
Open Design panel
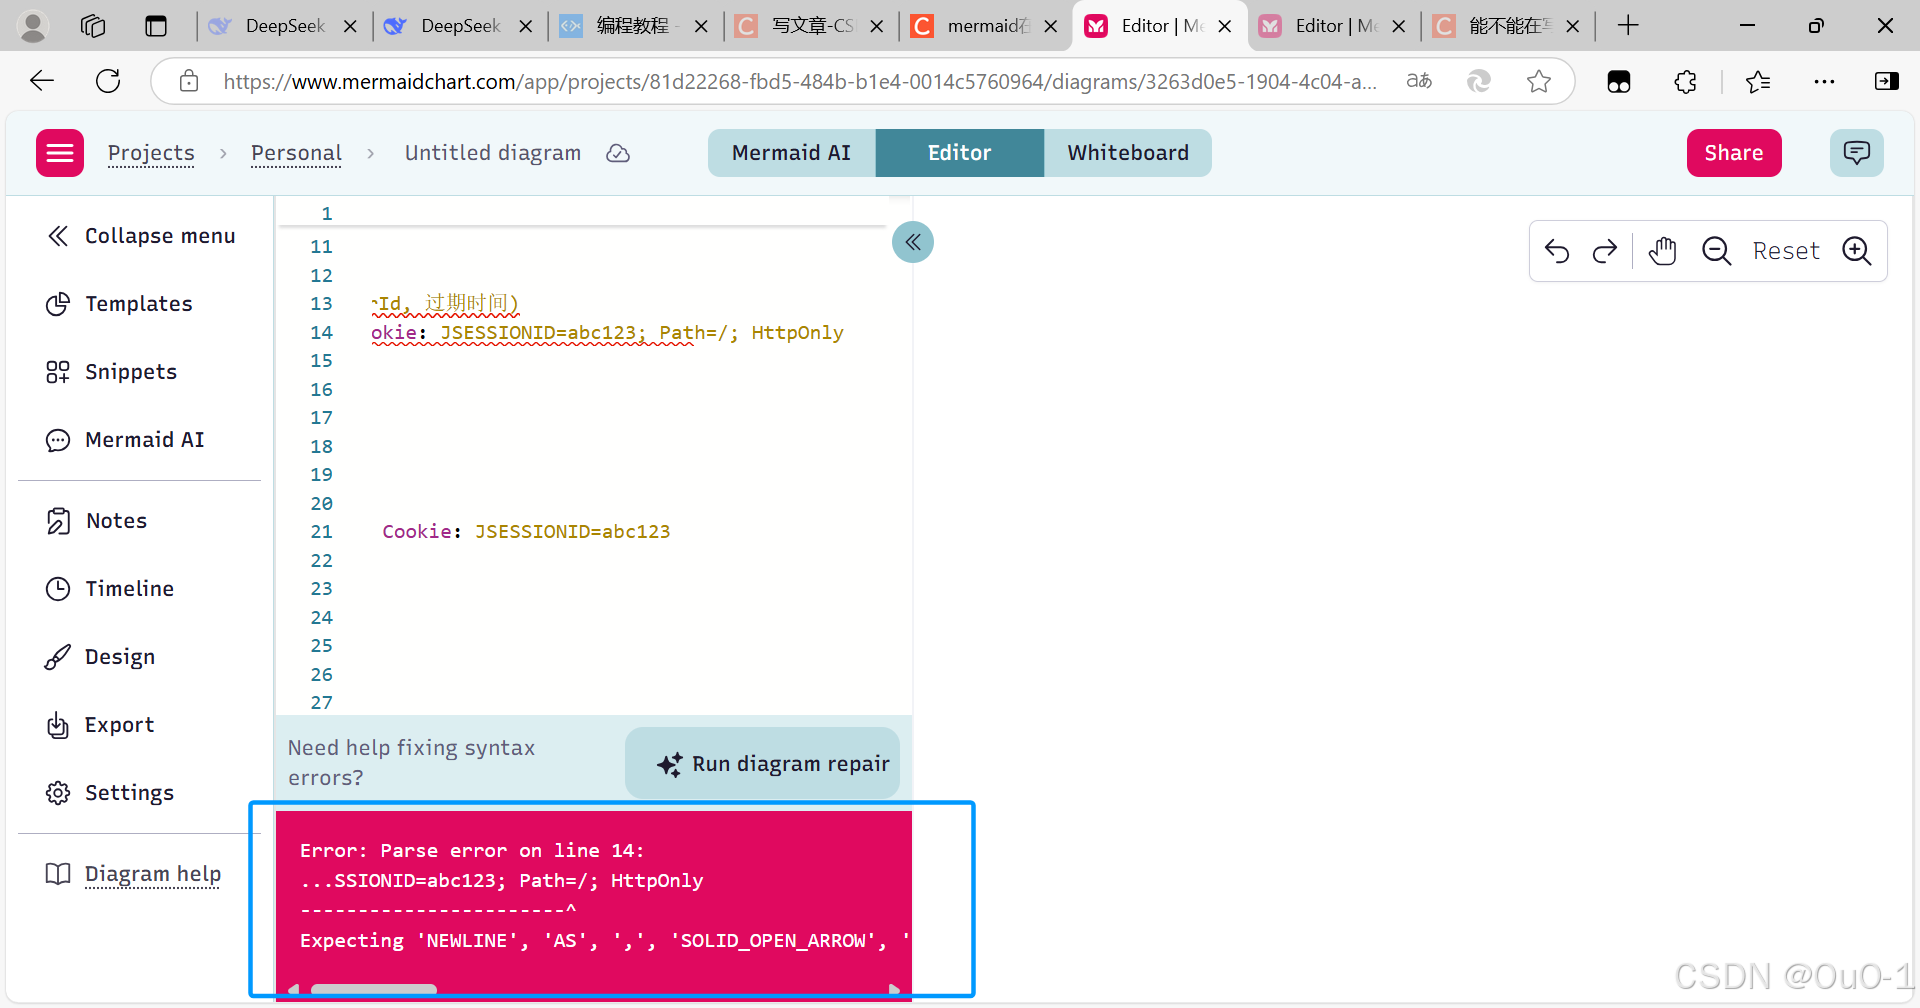tap(100, 657)
